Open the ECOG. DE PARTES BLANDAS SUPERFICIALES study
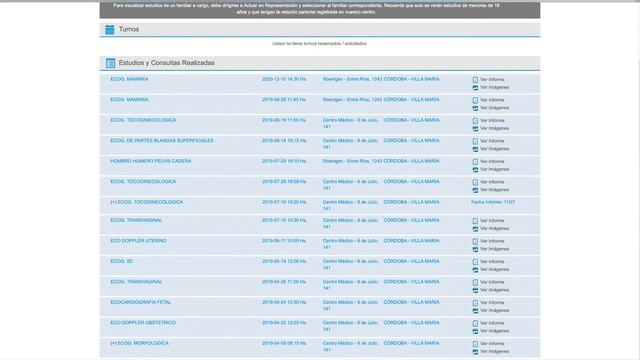Screen dimensions: 640x360 162,140
